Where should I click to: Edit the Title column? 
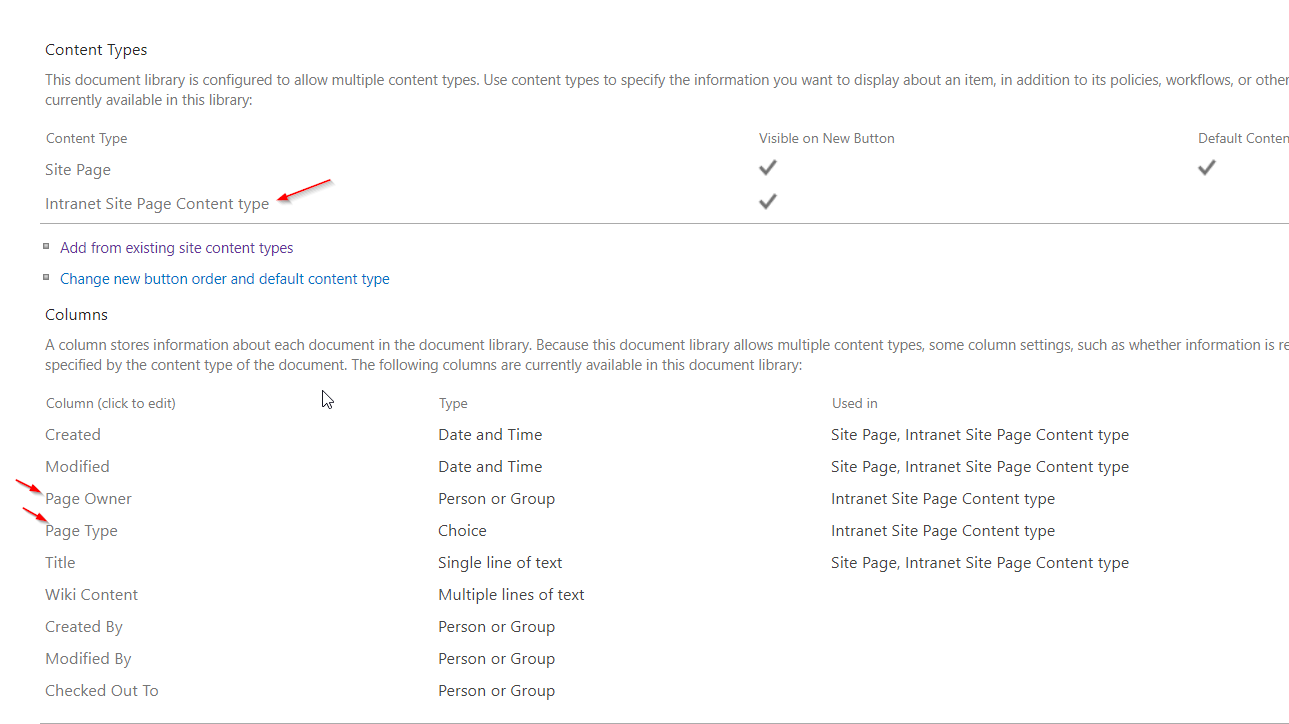point(60,563)
